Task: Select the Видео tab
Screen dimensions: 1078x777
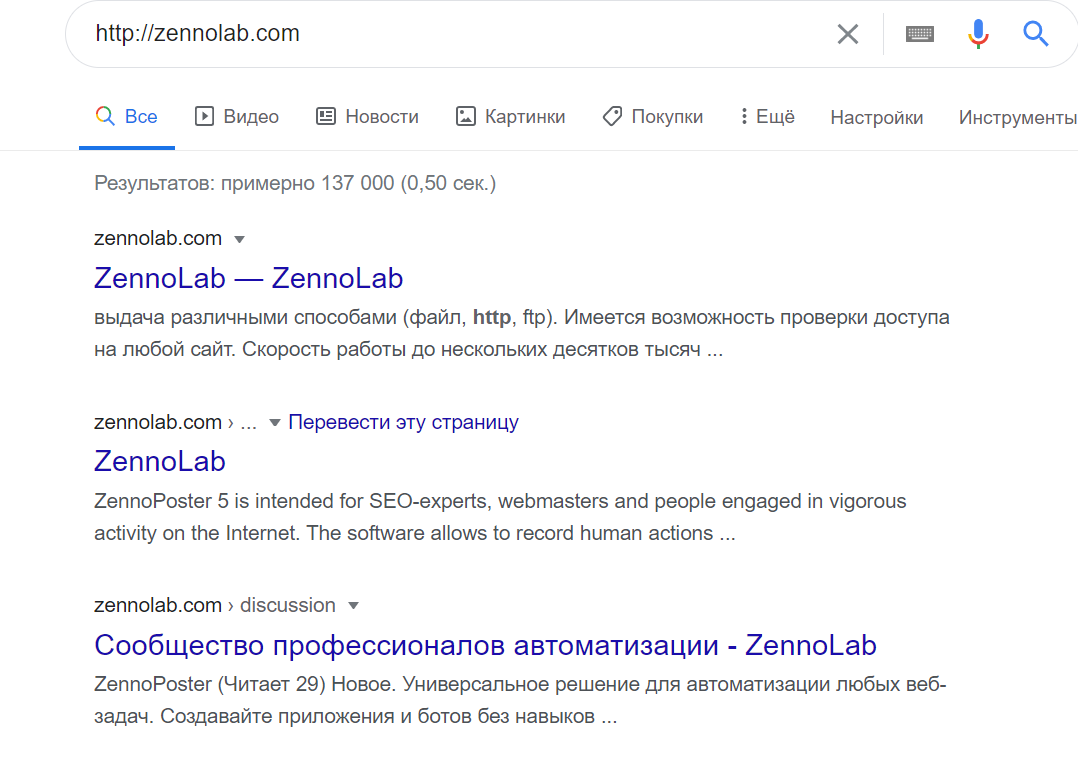Action: [x=236, y=116]
